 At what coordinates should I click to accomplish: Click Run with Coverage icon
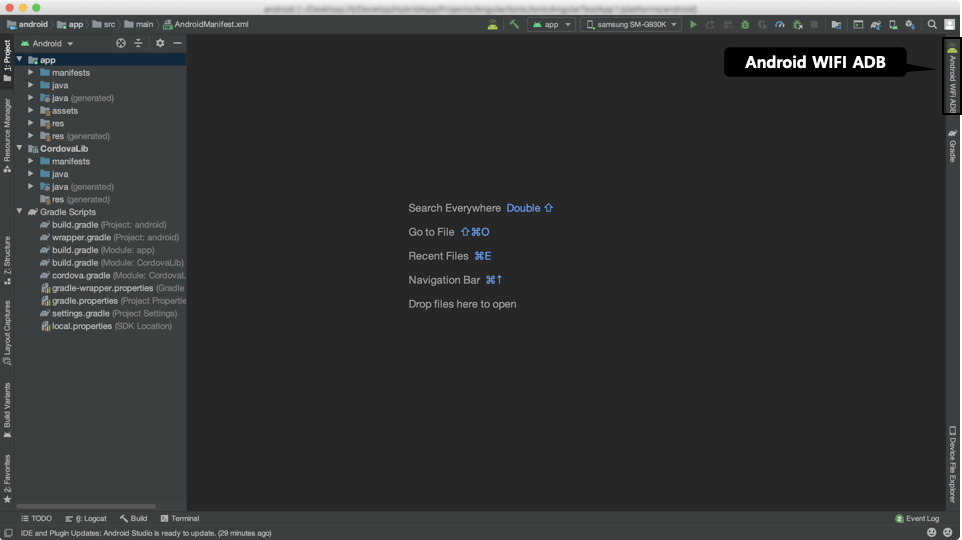click(762, 25)
